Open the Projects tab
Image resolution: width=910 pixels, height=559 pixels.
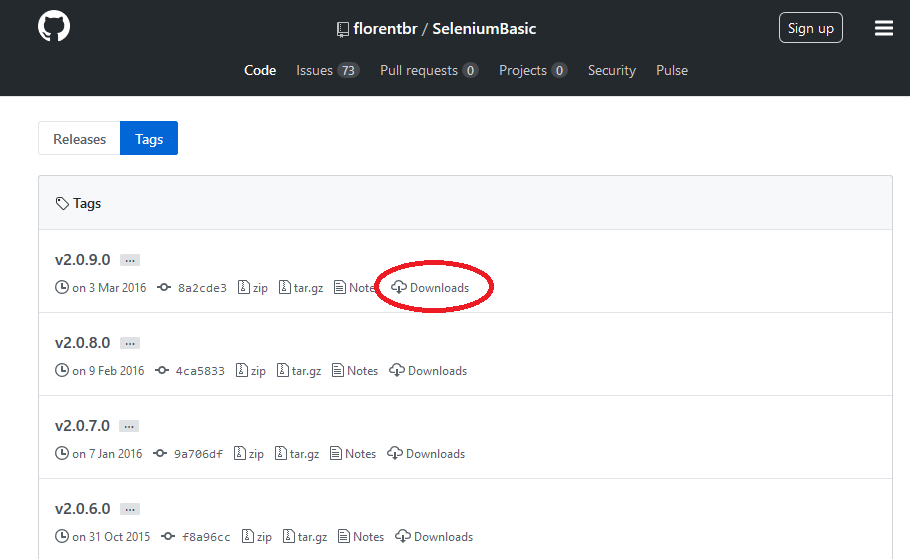point(533,70)
